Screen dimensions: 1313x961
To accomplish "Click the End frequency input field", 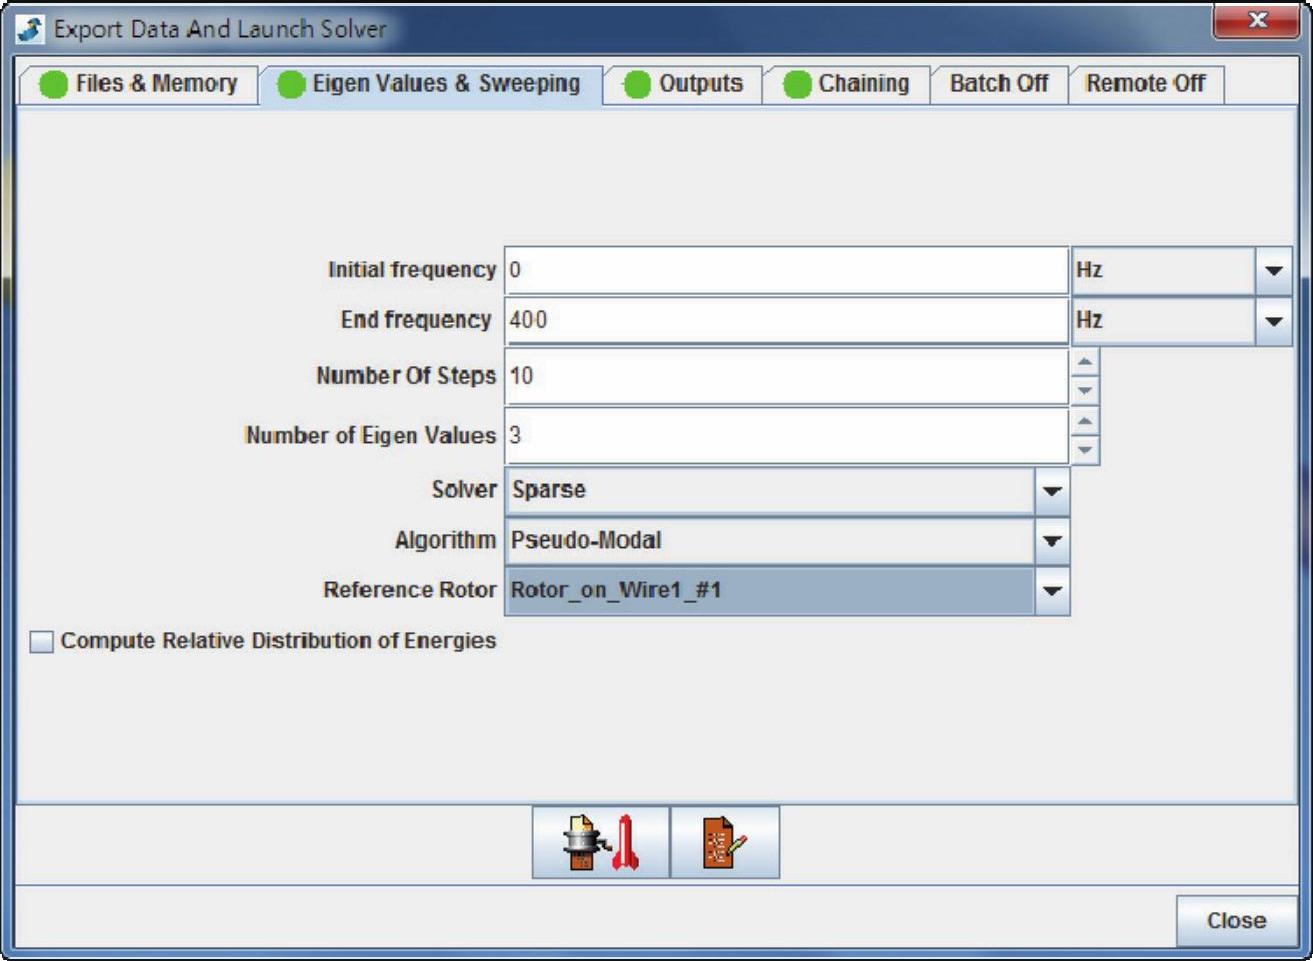I will [786, 321].
